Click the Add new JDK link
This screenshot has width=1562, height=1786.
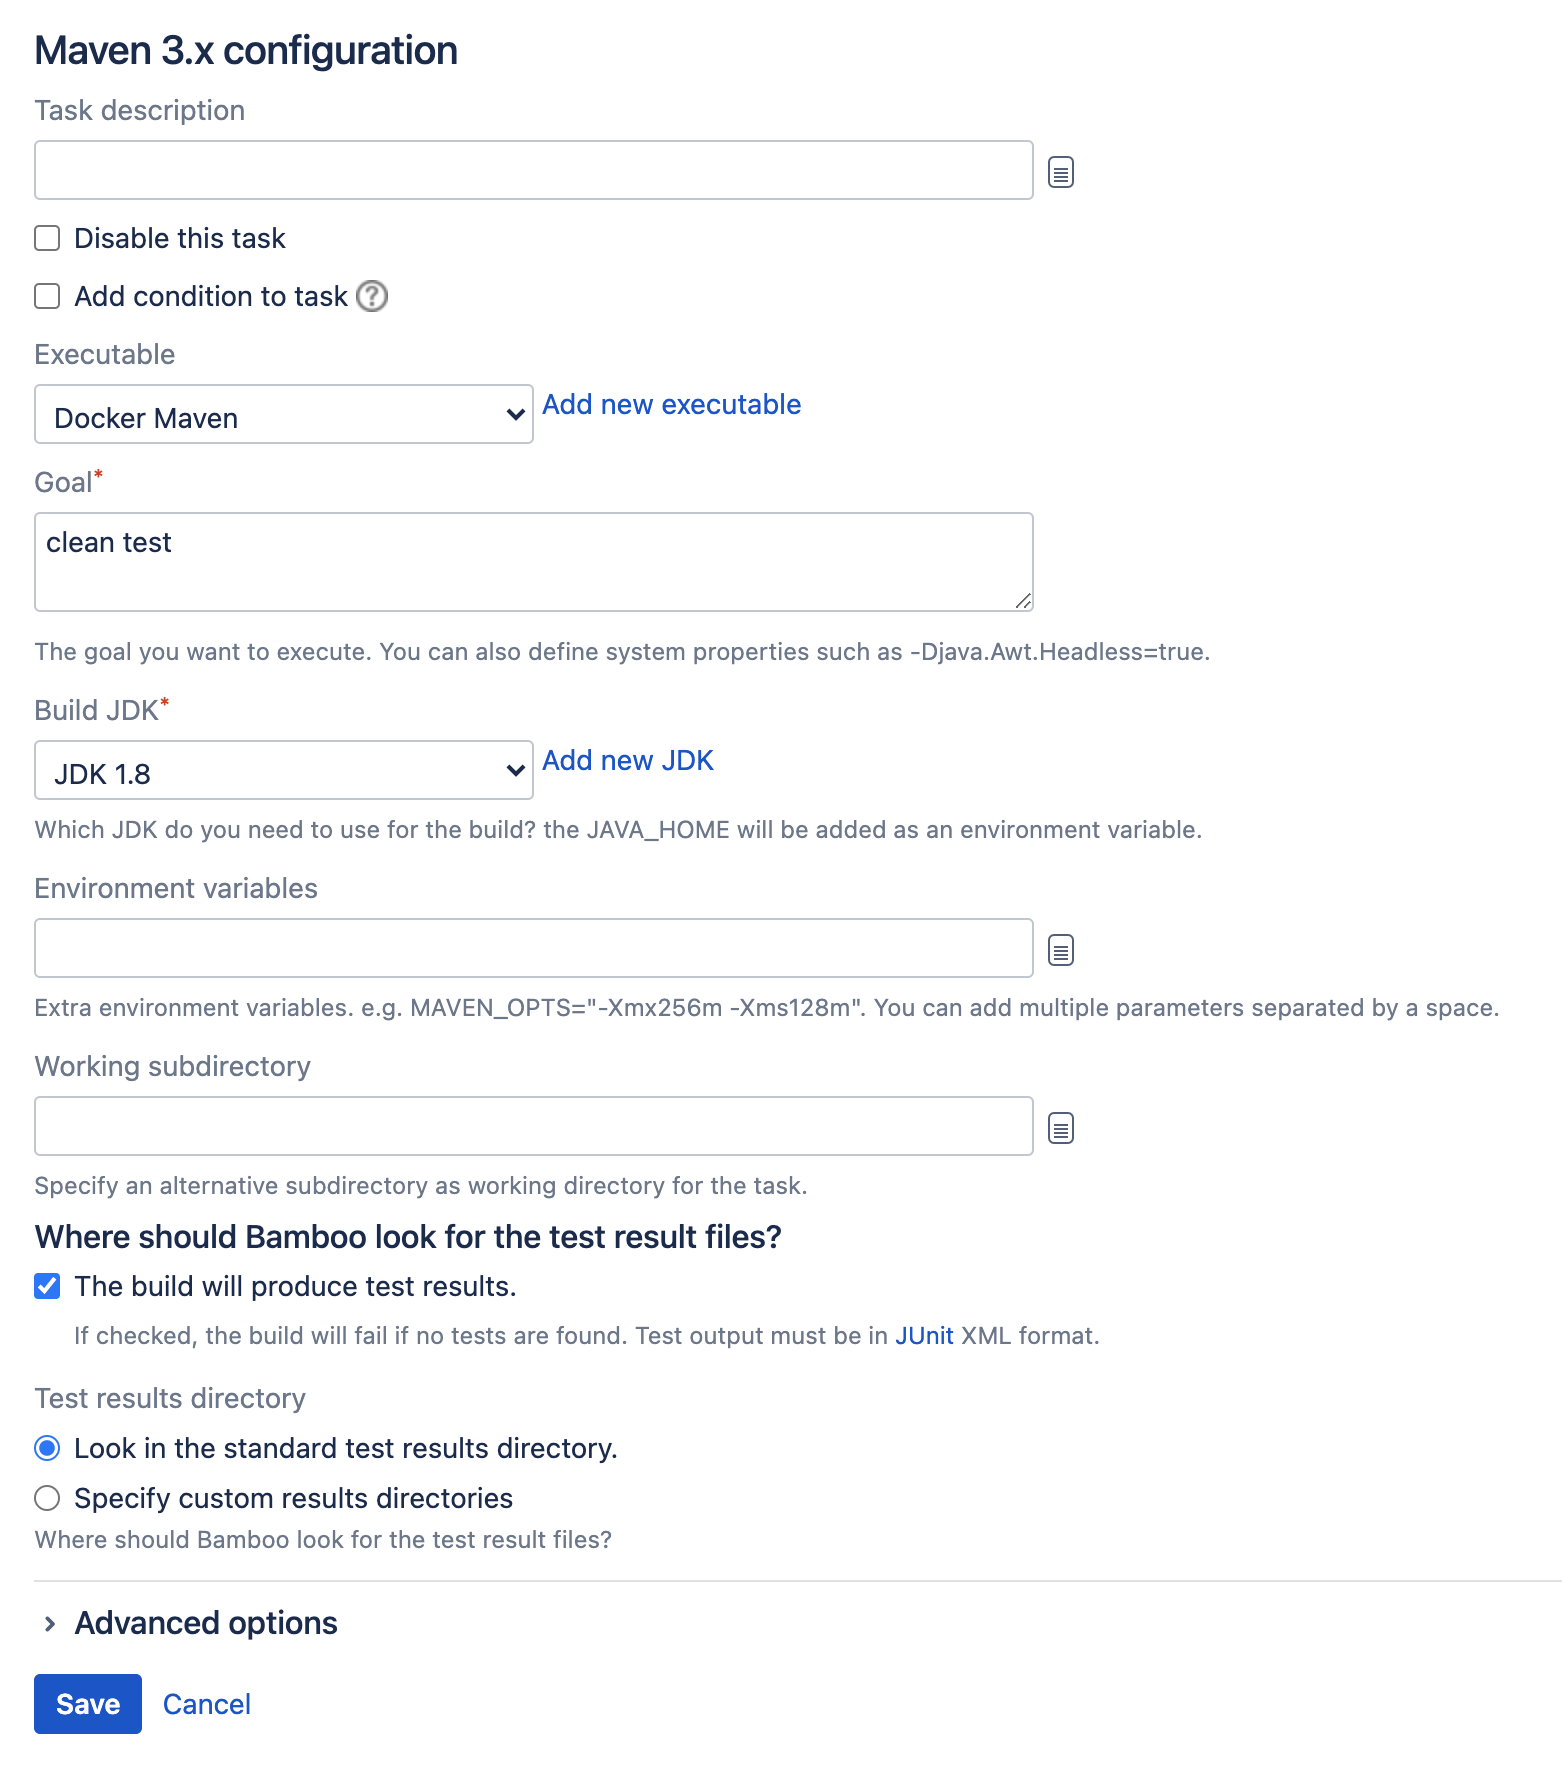(628, 760)
